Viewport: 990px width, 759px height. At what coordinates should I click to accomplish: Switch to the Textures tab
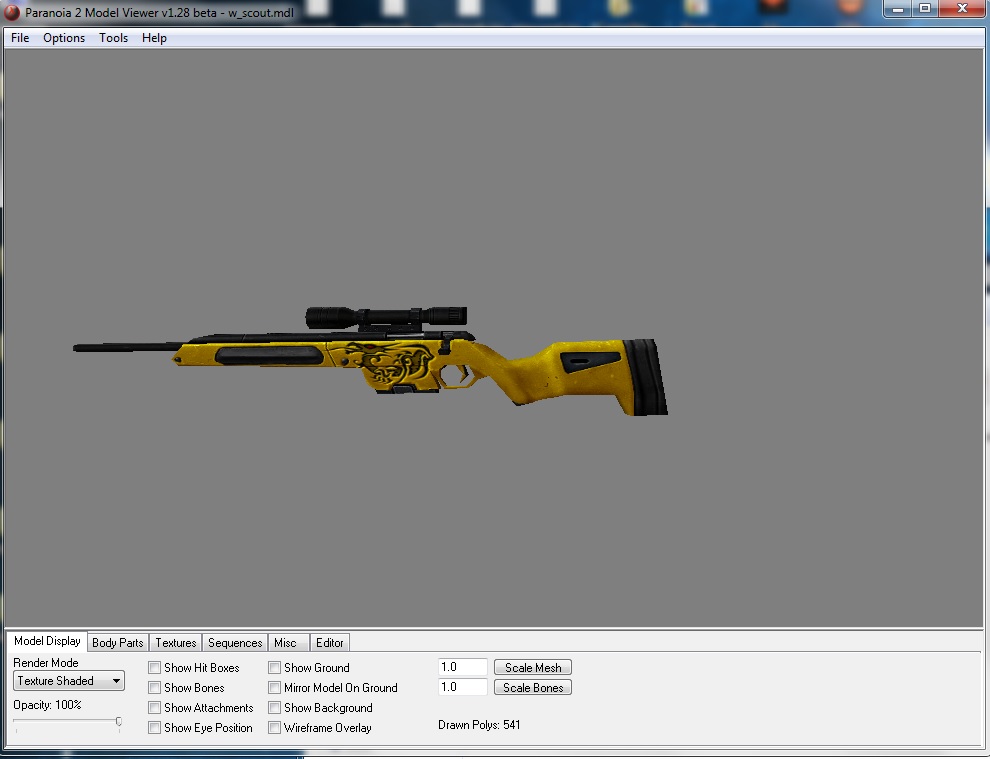click(176, 643)
